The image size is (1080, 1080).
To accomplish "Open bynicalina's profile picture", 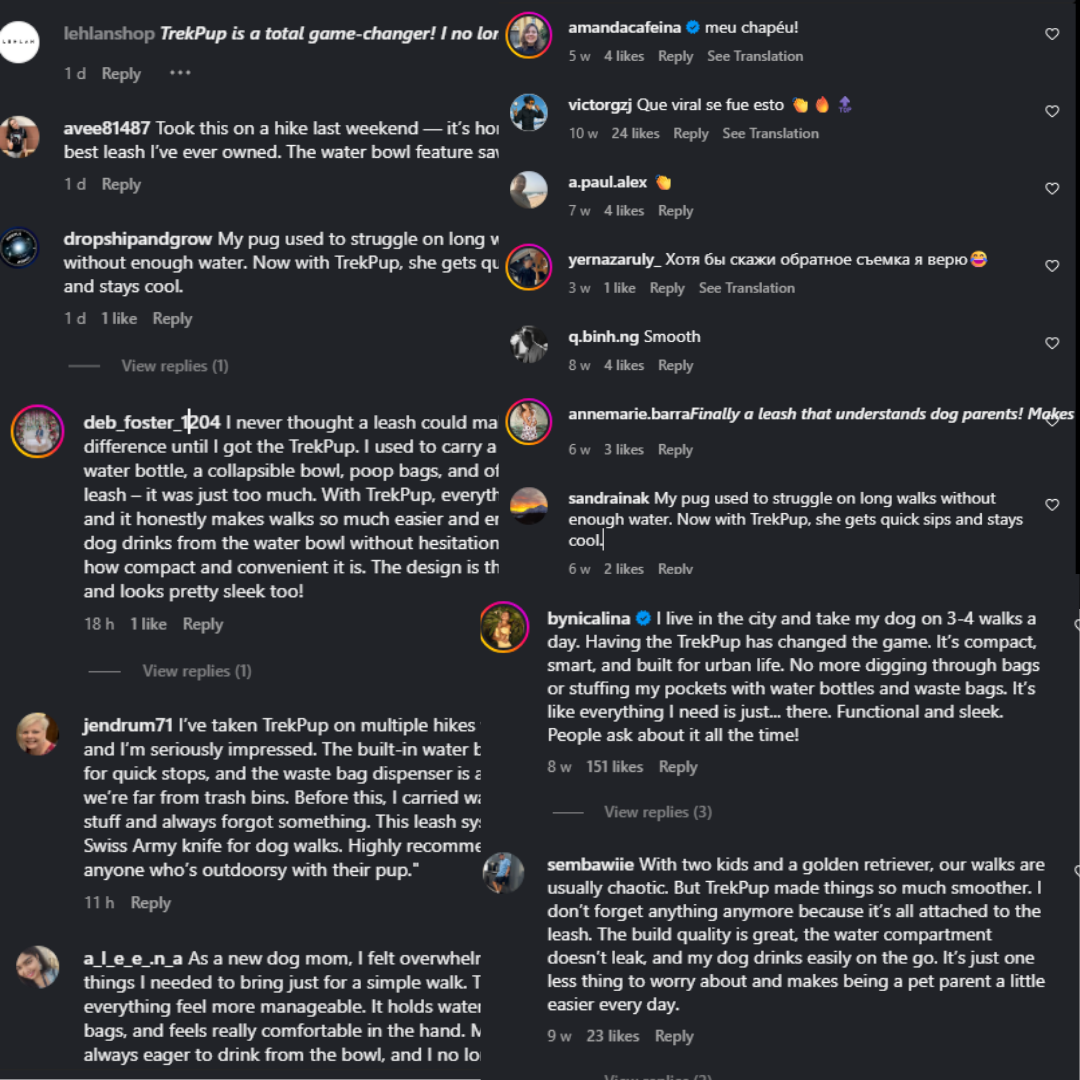I will coord(503,627).
